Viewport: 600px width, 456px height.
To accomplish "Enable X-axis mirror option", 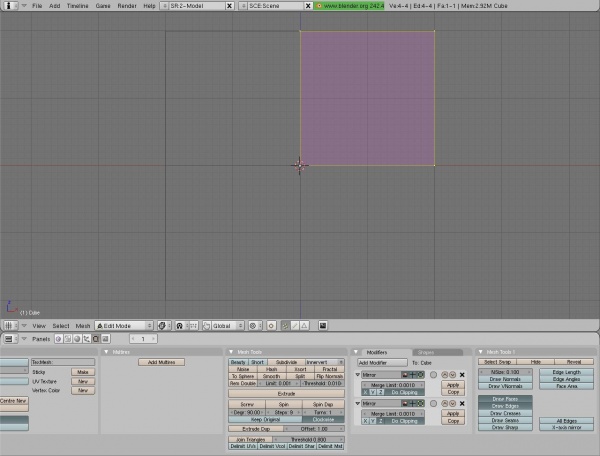I will (x=567, y=428).
